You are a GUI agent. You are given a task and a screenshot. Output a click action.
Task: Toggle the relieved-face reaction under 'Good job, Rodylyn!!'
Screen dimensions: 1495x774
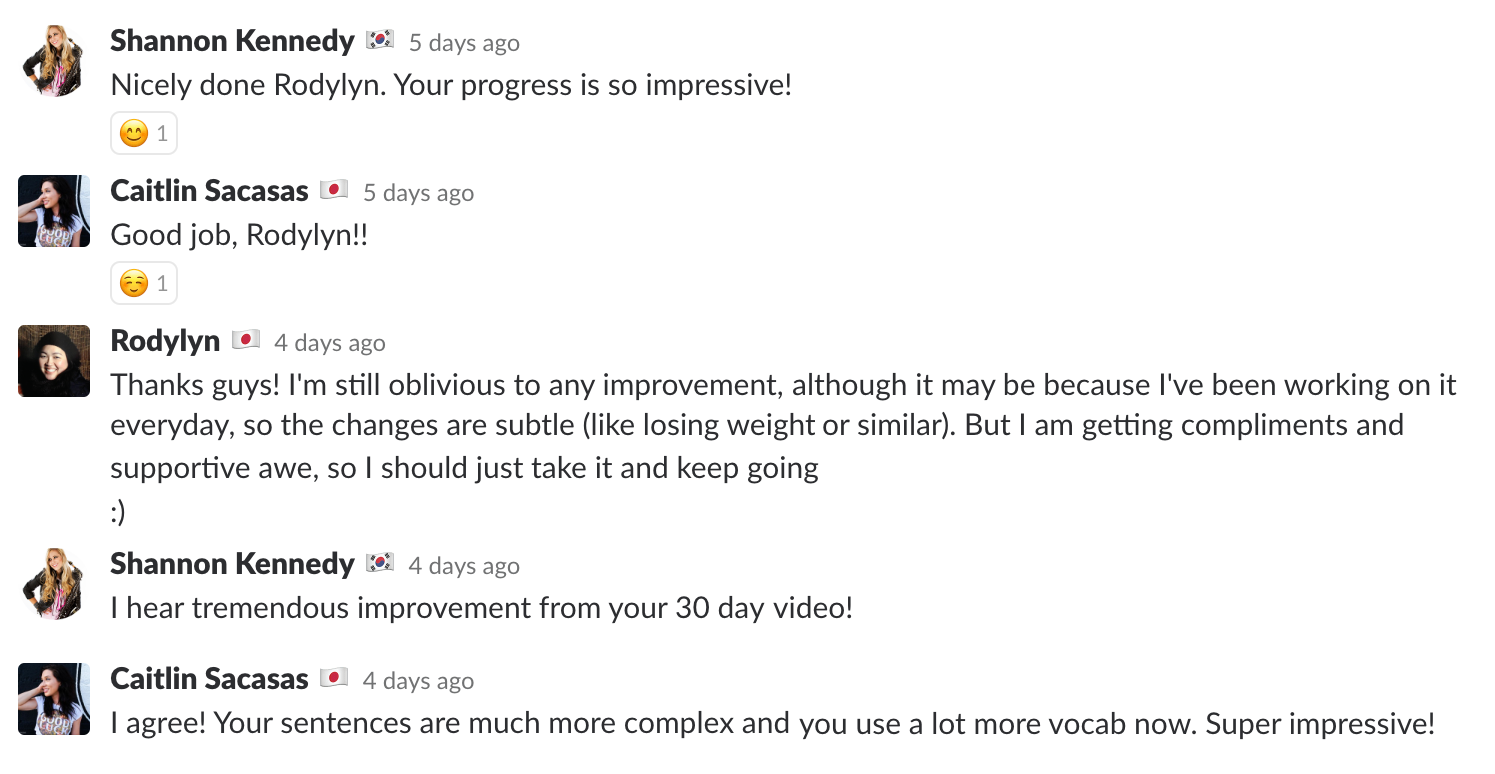[x=144, y=283]
